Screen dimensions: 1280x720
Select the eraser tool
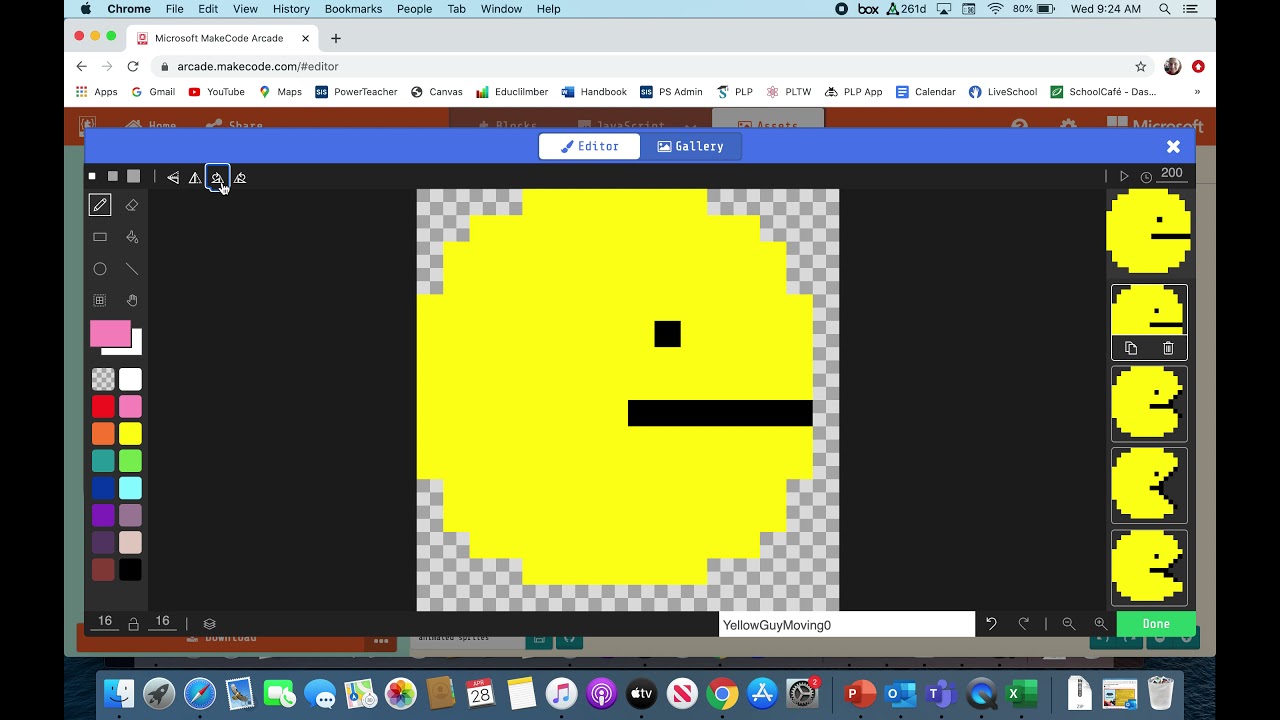(131, 205)
